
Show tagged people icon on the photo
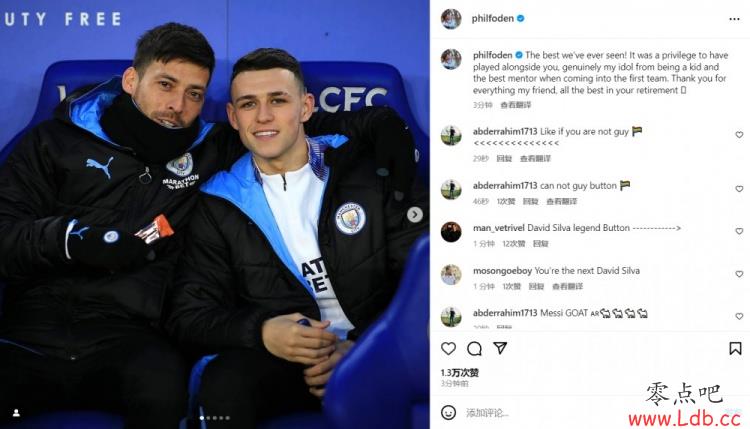(16, 413)
